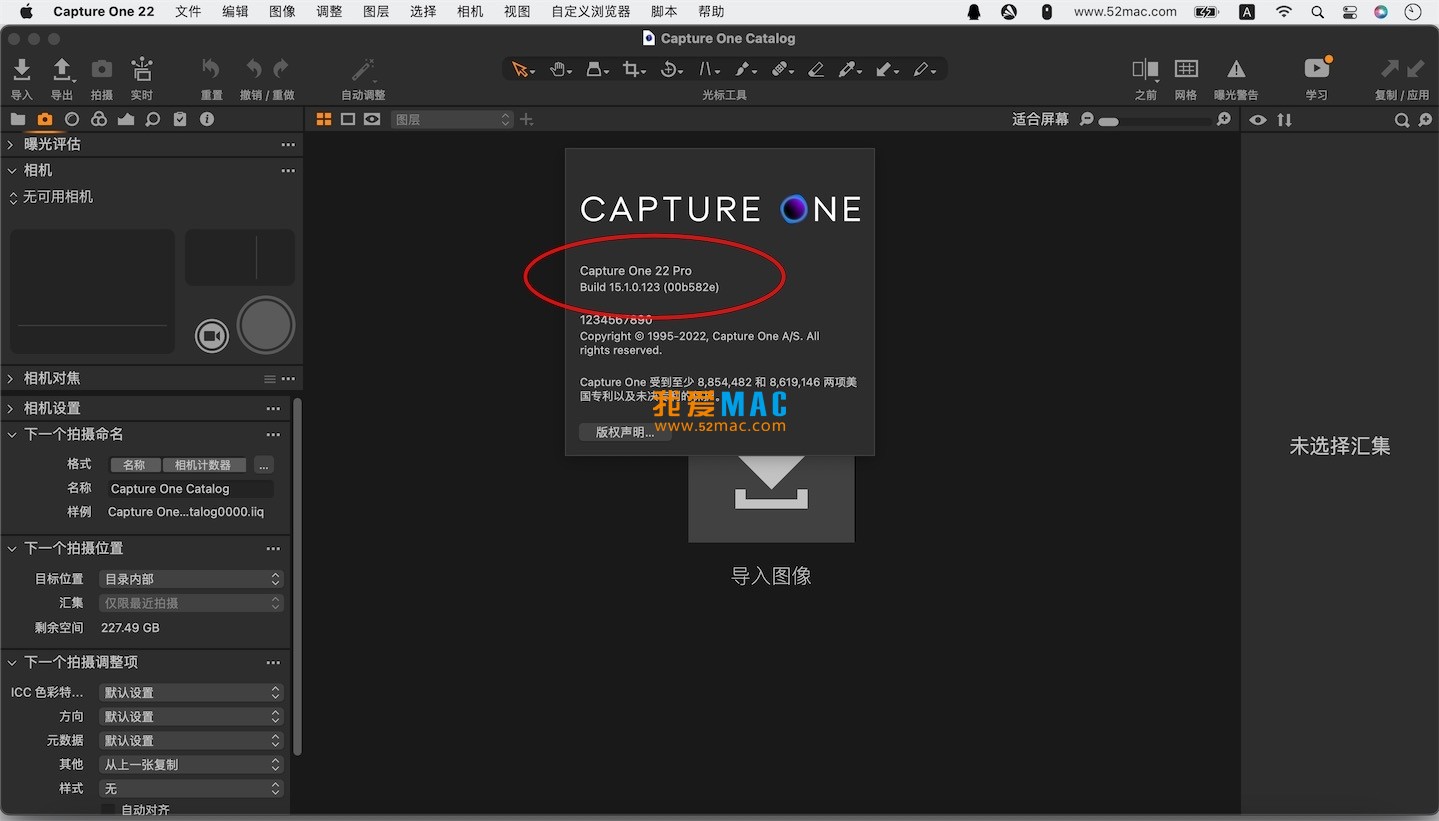Select the Pan (hand) tool

(x=558, y=69)
